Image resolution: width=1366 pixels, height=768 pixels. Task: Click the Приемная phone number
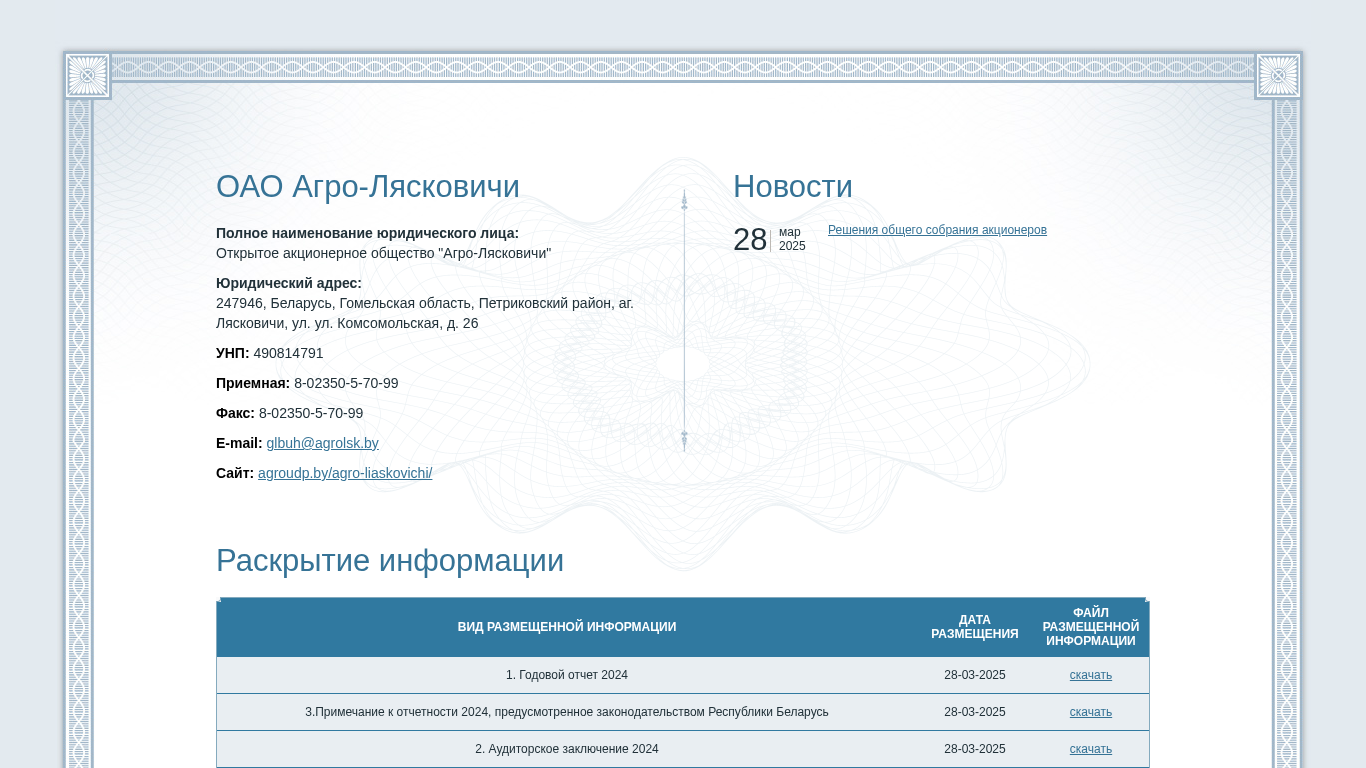pyautogui.click(x=346, y=383)
